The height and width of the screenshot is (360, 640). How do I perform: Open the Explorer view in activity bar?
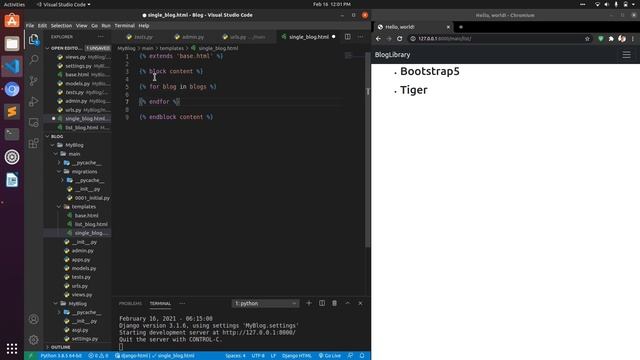click(33, 39)
